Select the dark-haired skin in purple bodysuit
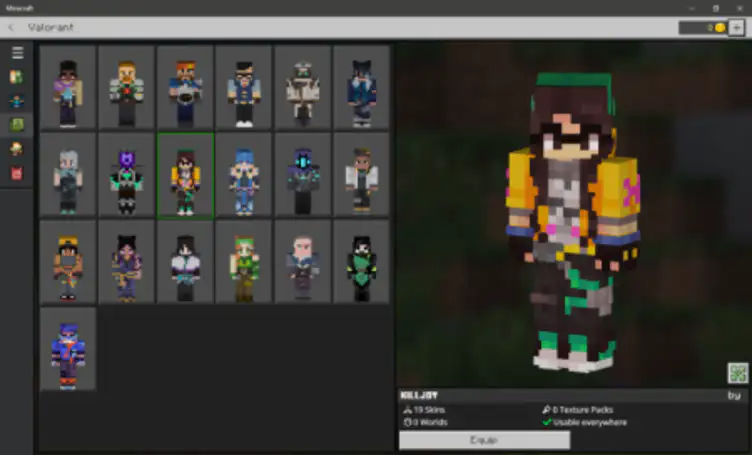Screen dimensions: 752x455 point(127,263)
